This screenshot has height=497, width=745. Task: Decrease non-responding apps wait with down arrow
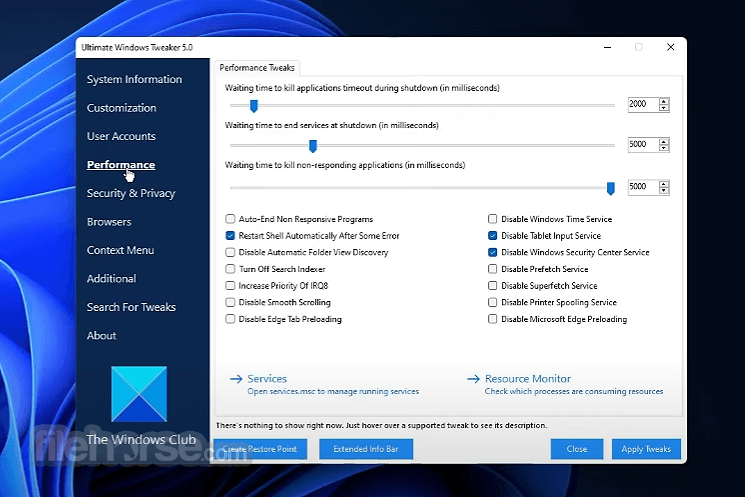pyautogui.click(x=664, y=191)
